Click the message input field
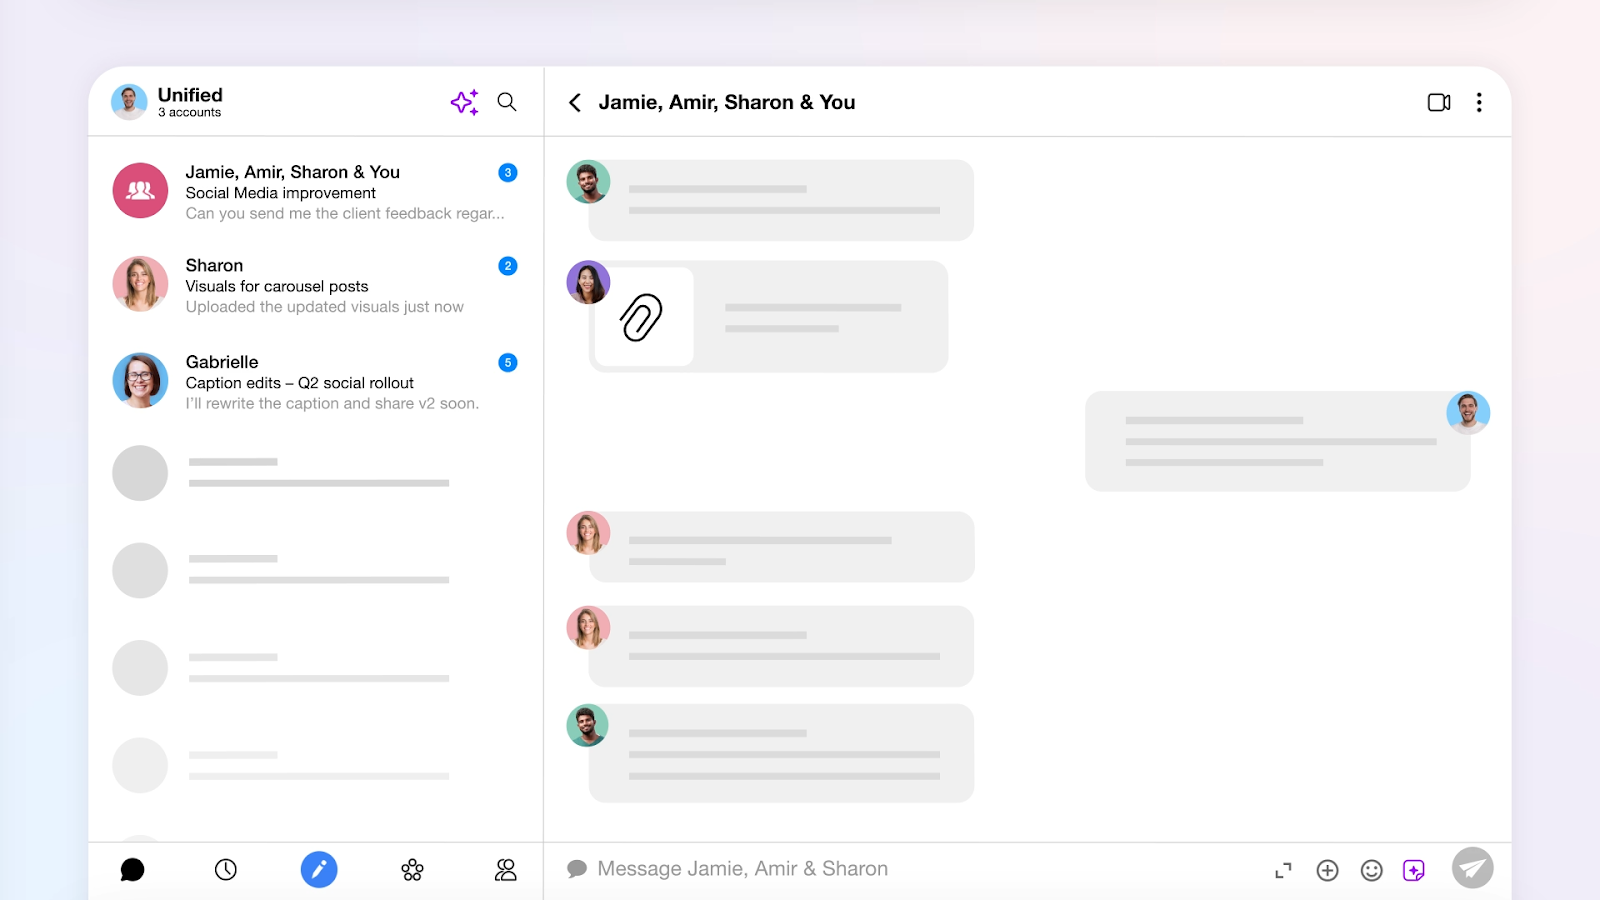Image resolution: width=1600 pixels, height=900 pixels. pos(850,868)
